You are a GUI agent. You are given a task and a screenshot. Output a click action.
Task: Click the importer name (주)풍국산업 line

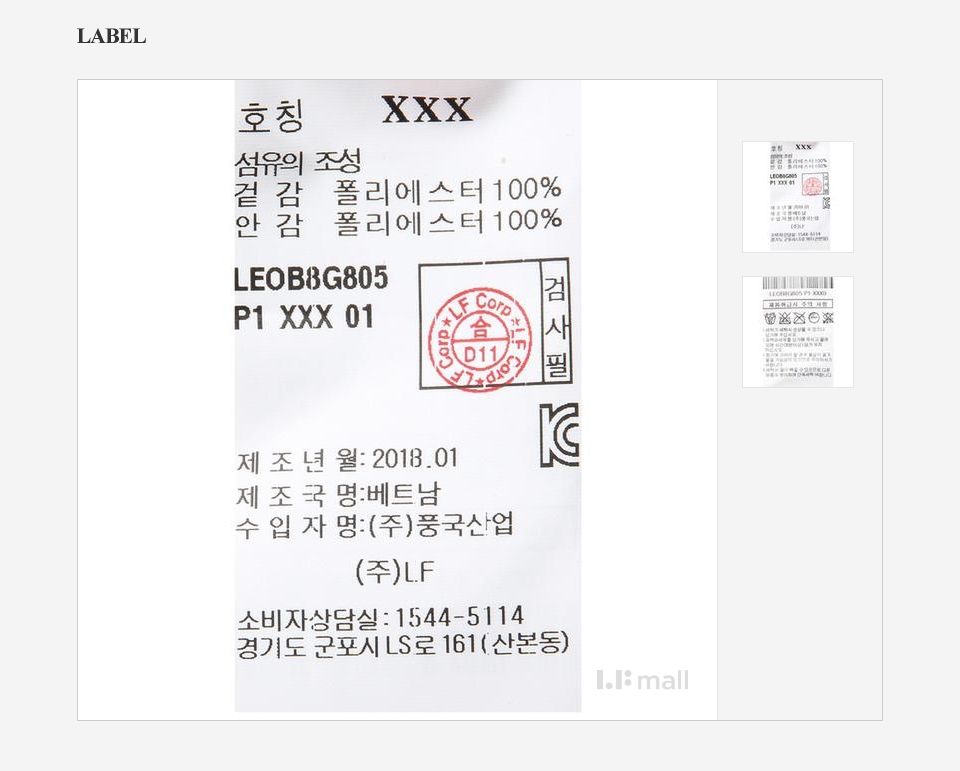(375, 526)
